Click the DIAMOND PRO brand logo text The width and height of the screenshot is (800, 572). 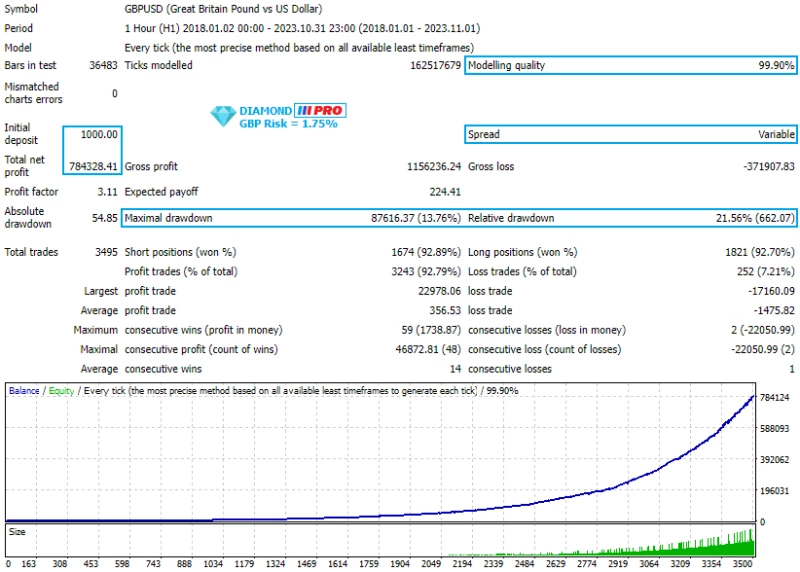291,111
